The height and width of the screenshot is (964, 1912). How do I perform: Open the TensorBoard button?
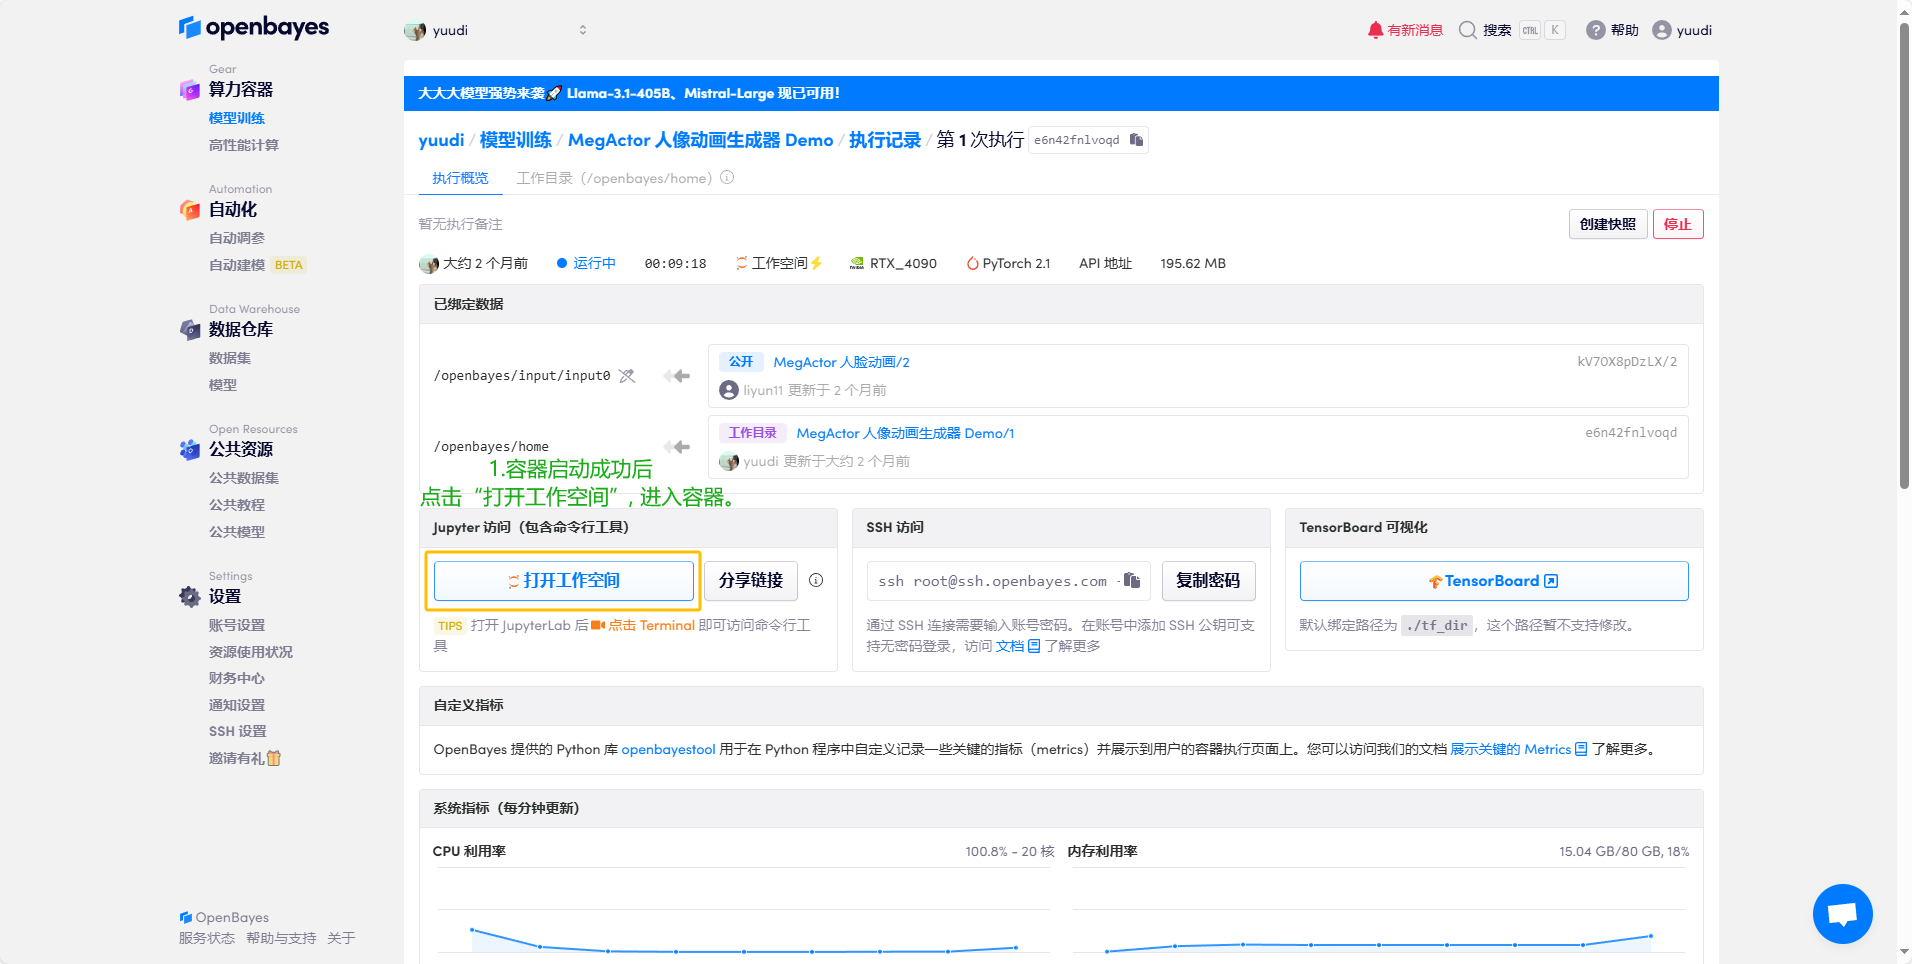[x=1493, y=581]
